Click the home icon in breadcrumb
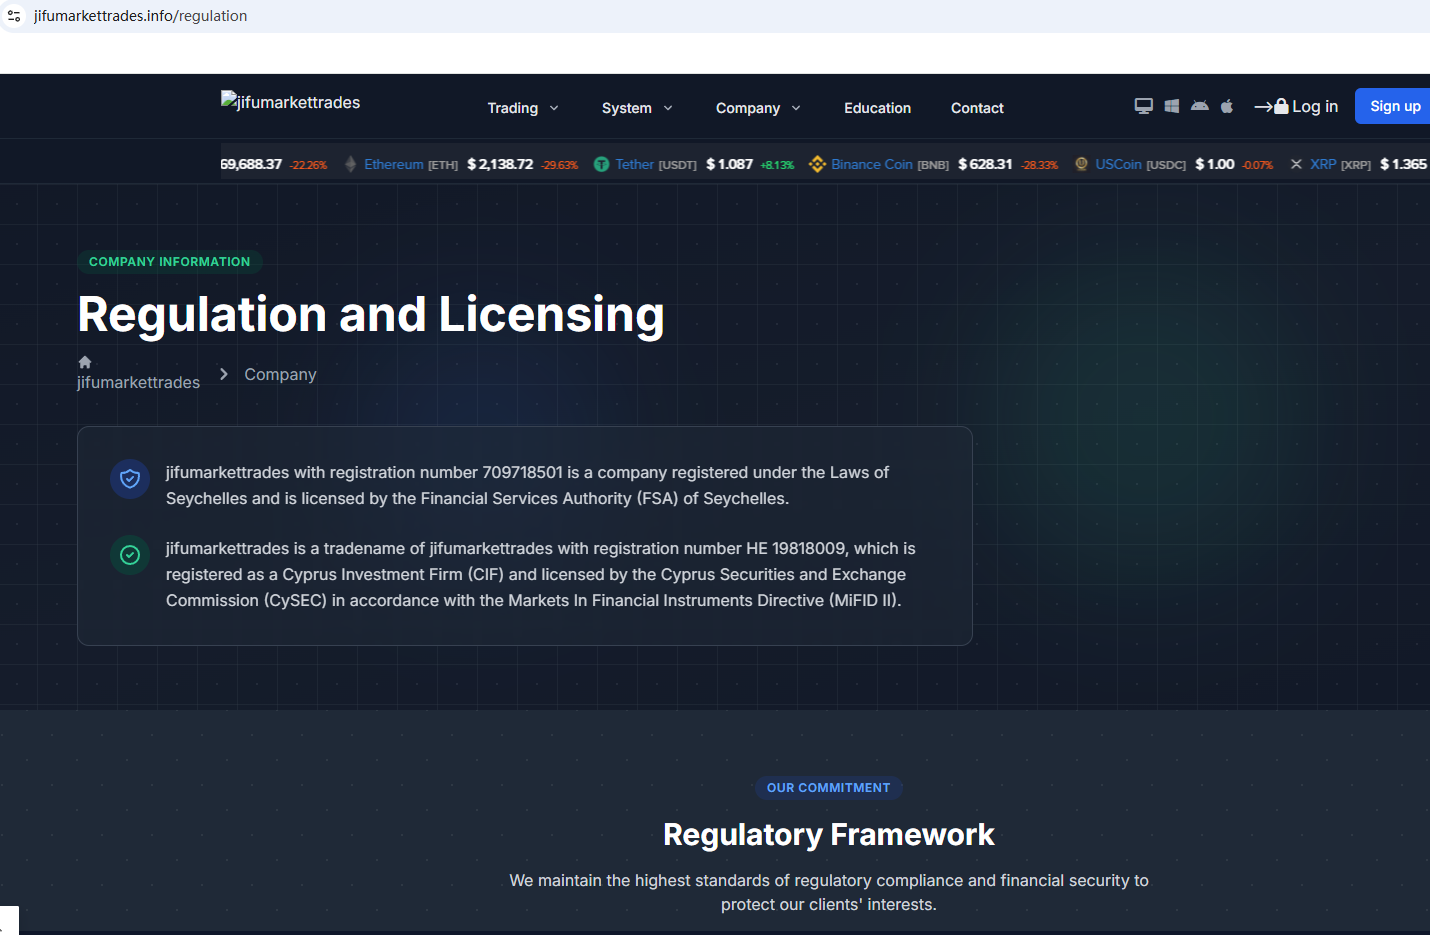1430x935 pixels. point(85,362)
